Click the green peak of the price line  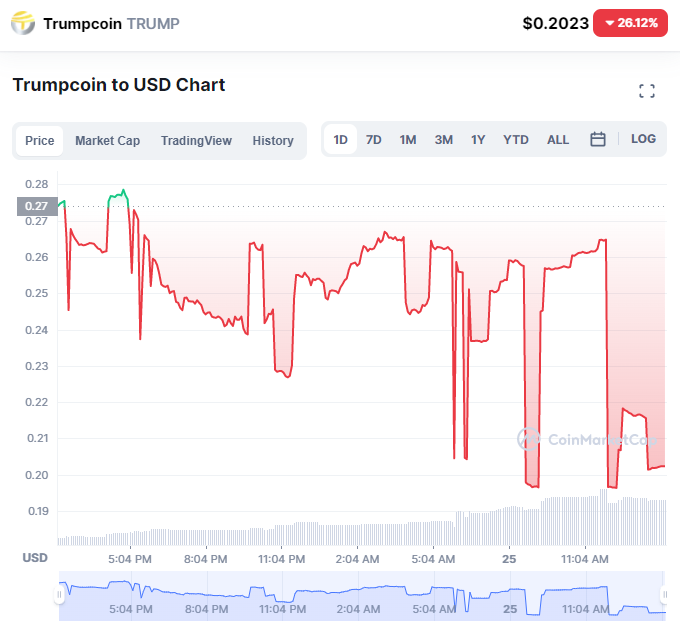point(124,190)
